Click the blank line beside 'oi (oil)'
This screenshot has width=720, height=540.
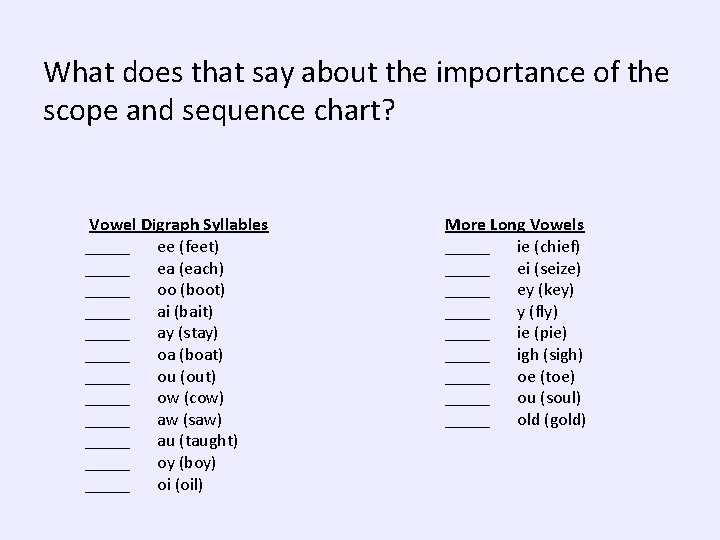(107, 489)
